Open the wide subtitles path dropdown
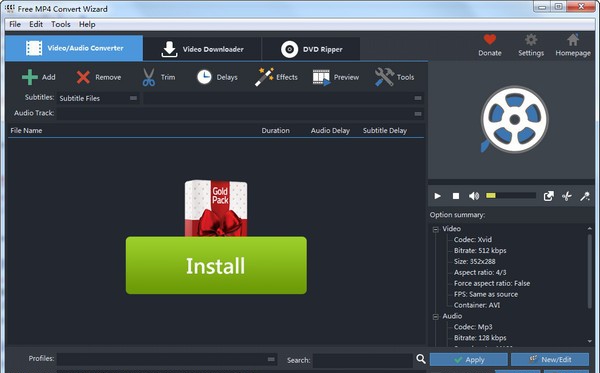Viewport: 600px width, 373px height. coord(283,98)
